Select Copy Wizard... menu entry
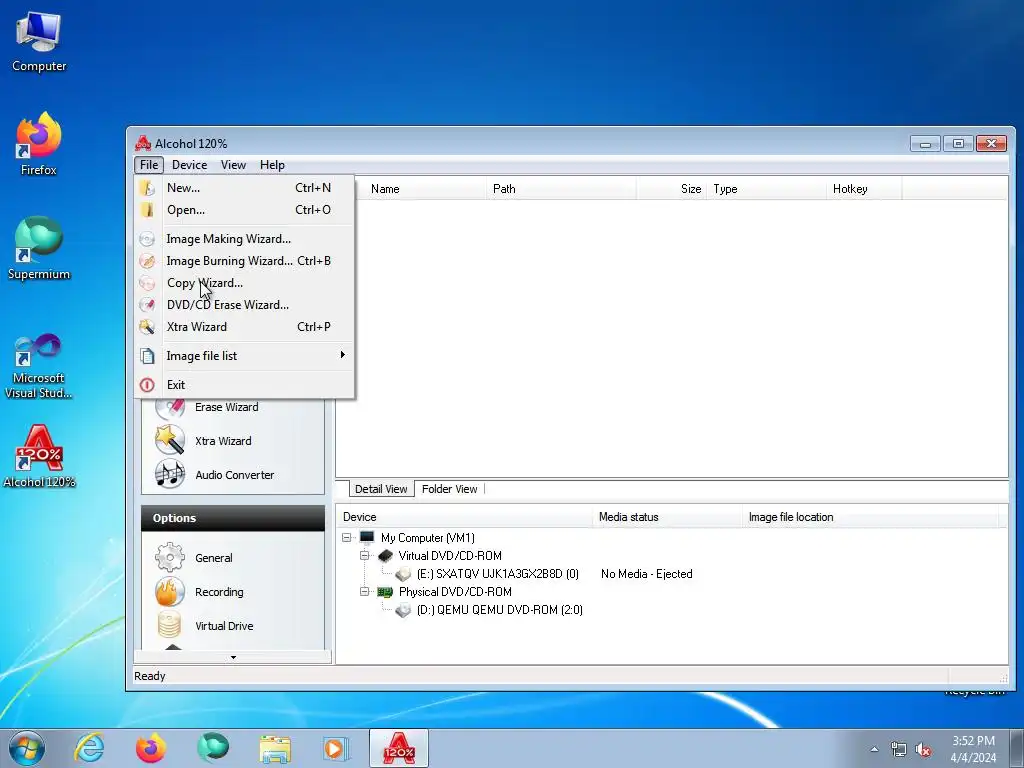Viewport: 1024px width, 768px height. point(245,283)
